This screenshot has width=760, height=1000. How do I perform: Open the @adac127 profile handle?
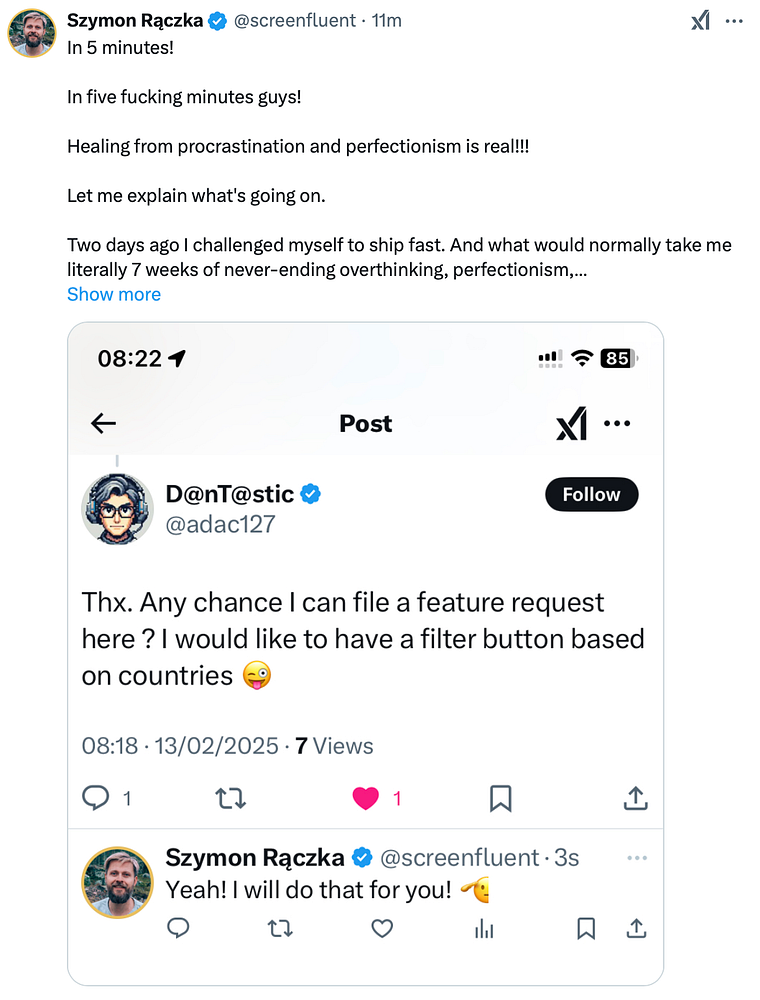pyautogui.click(x=220, y=523)
